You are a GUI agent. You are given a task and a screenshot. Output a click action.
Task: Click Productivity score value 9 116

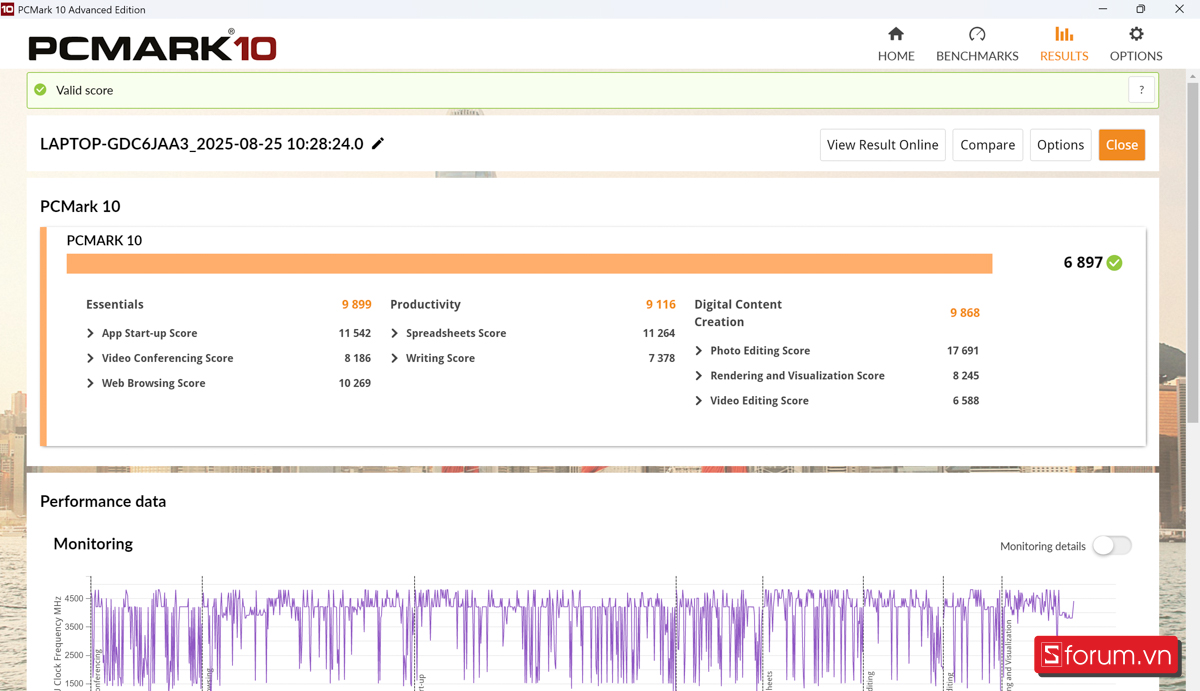coord(660,304)
